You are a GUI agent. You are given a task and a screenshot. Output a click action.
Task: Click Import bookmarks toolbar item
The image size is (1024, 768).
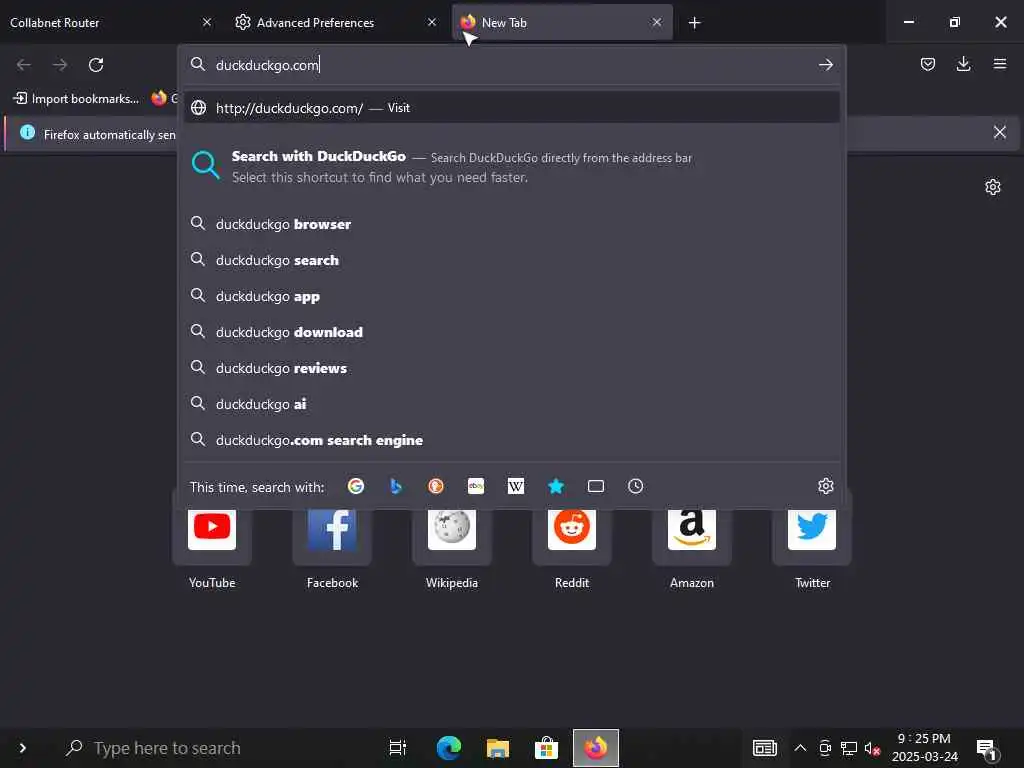click(x=76, y=99)
